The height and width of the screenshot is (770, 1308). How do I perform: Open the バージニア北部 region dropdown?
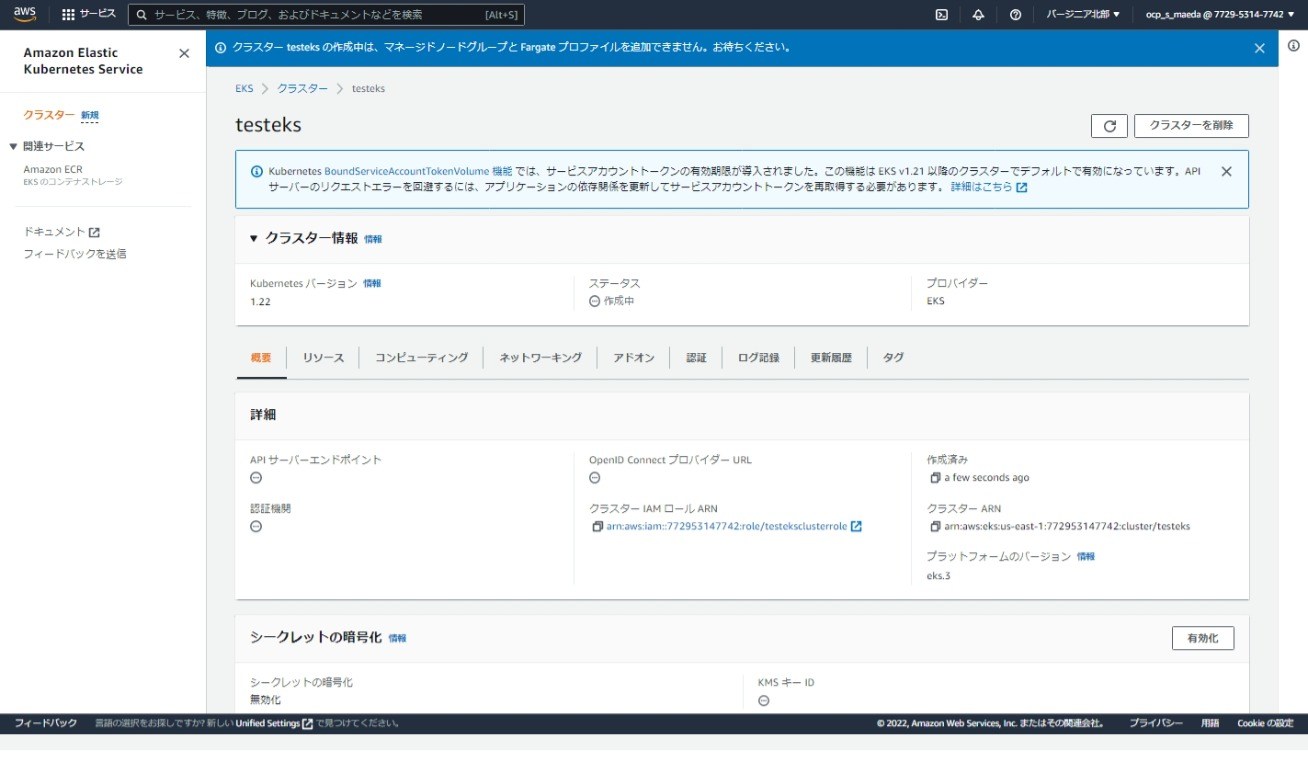click(1083, 15)
